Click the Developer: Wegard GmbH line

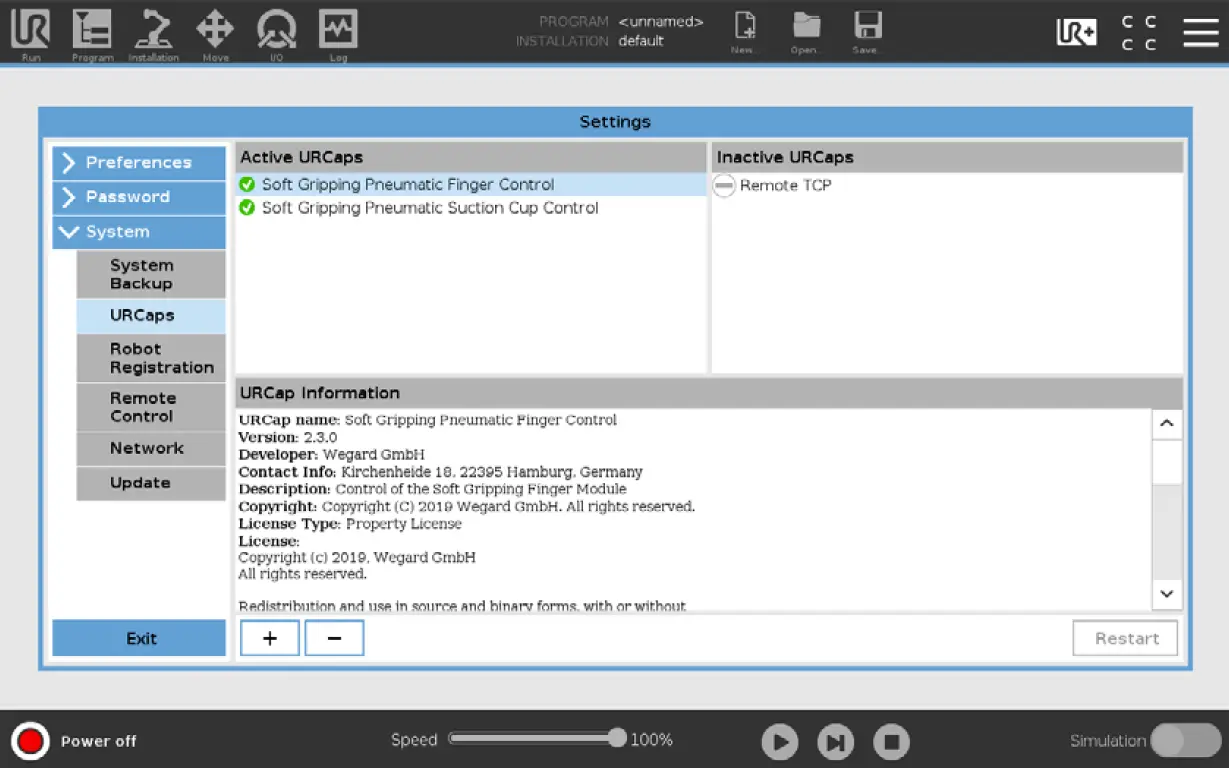331,455
